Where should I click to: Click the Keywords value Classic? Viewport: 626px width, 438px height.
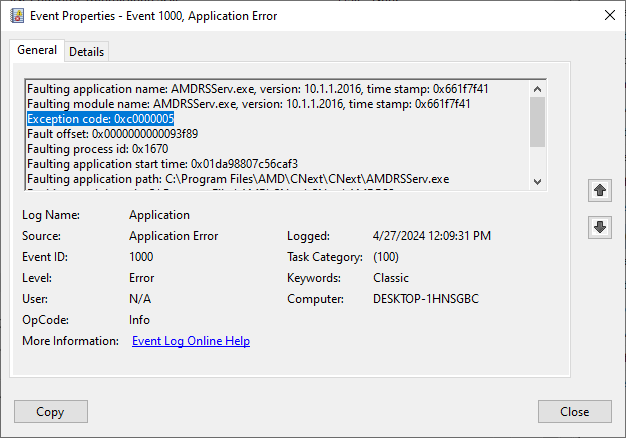(x=391, y=278)
